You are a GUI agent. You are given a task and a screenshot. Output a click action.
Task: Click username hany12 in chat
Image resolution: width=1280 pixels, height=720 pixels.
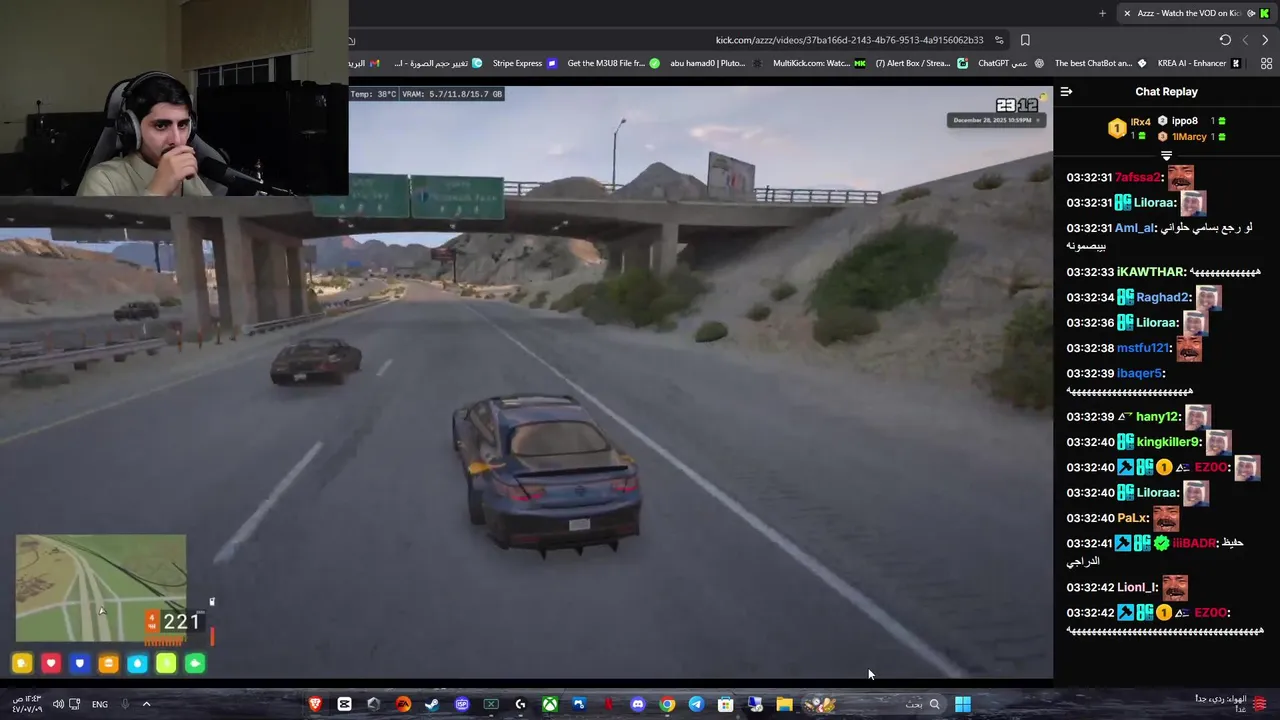pyautogui.click(x=1158, y=417)
